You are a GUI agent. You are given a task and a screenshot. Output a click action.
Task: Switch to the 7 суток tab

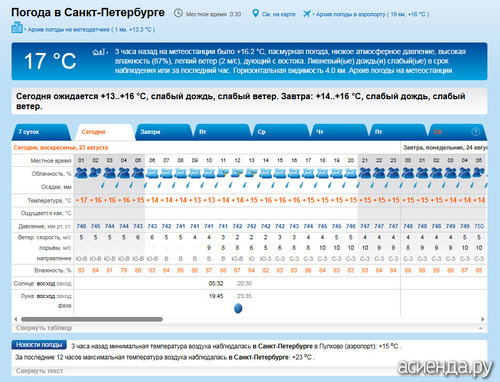[x=40, y=132]
